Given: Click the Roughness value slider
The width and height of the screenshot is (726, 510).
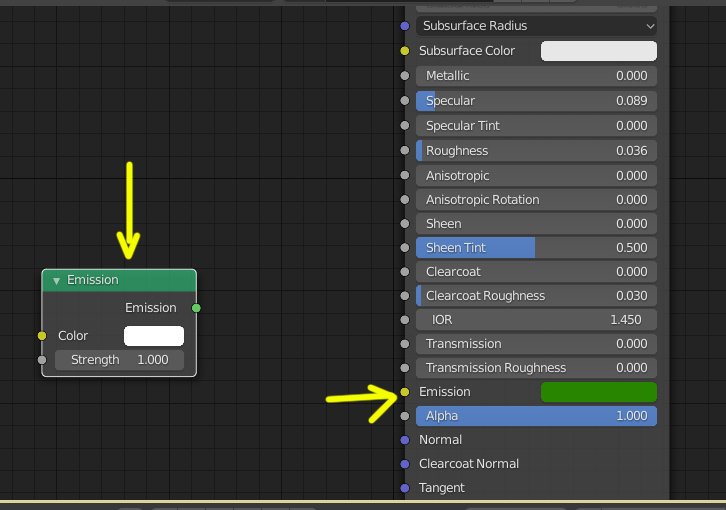Looking at the screenshot, I should [x=536, y=151].
